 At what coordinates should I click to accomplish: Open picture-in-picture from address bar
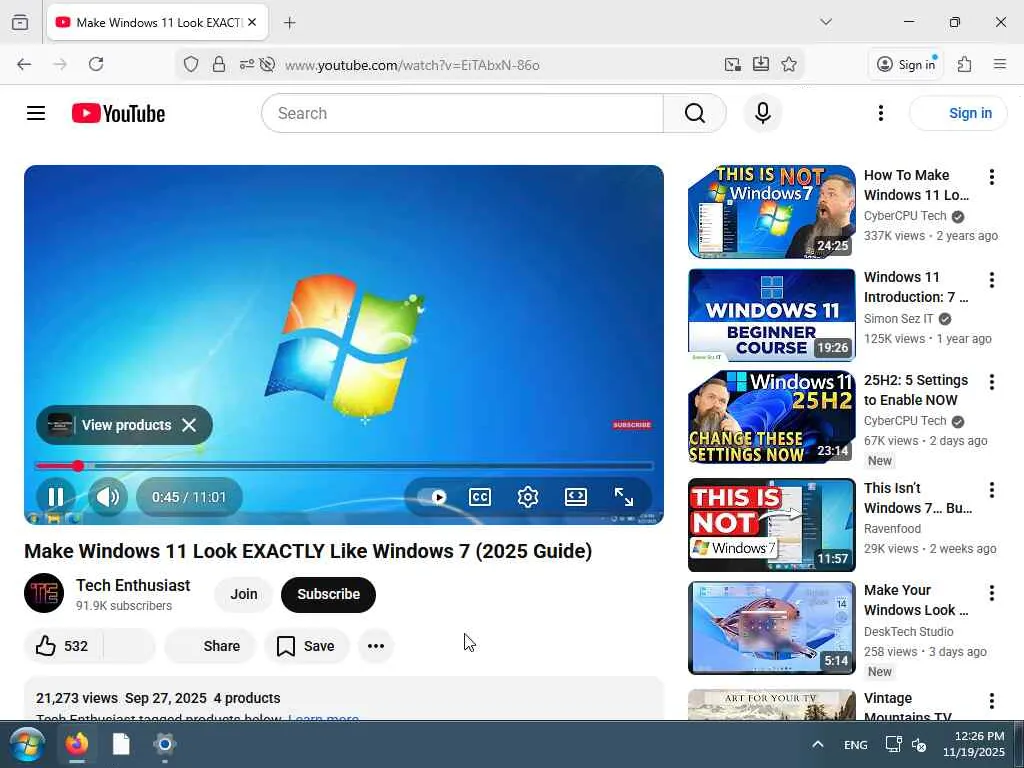coord(732,64)
